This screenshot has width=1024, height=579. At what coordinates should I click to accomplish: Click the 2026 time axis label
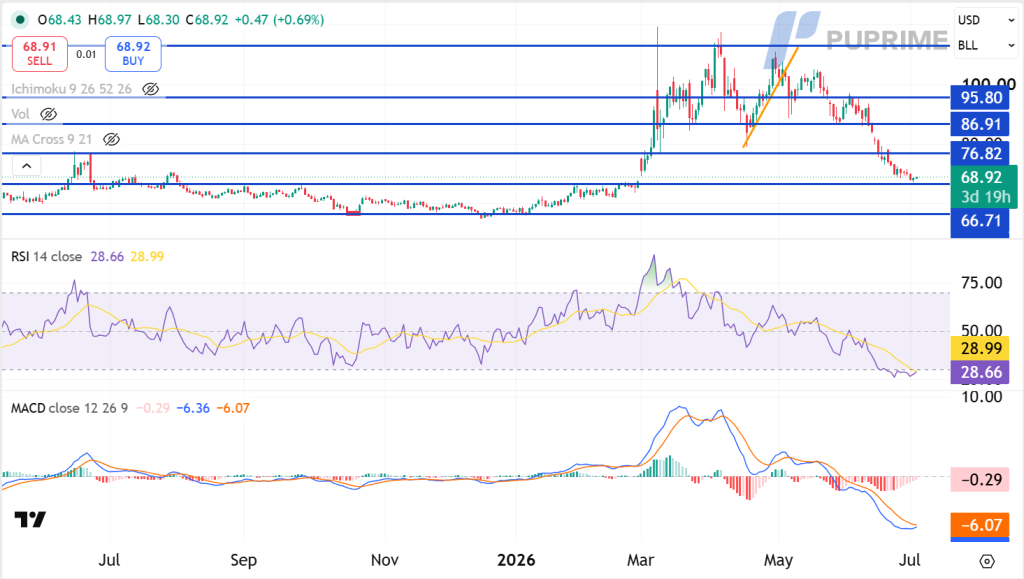[516, 560]
